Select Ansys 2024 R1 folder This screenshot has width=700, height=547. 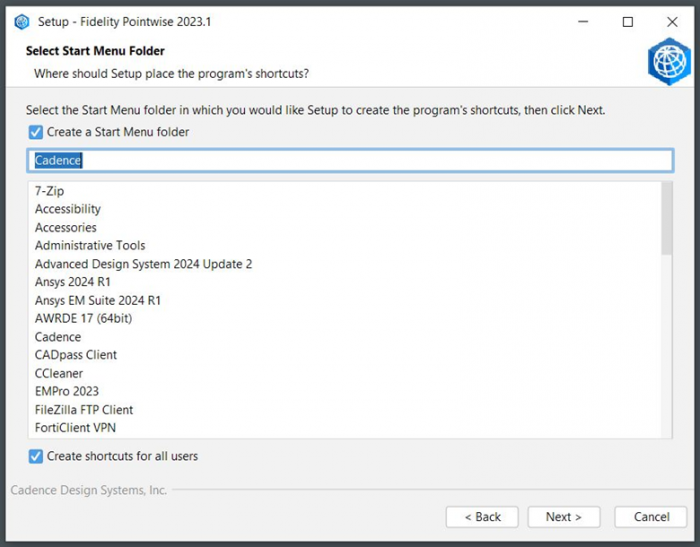pos(73,282)
